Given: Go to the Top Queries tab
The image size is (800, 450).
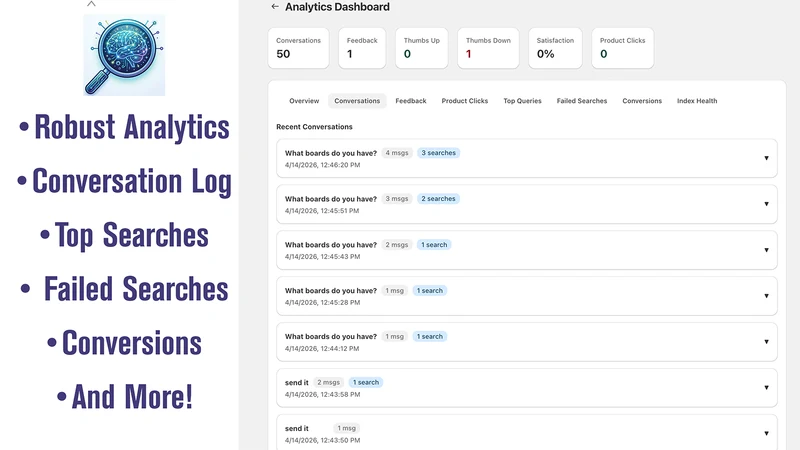Looking at the screenshot, I should coord(522,101).
